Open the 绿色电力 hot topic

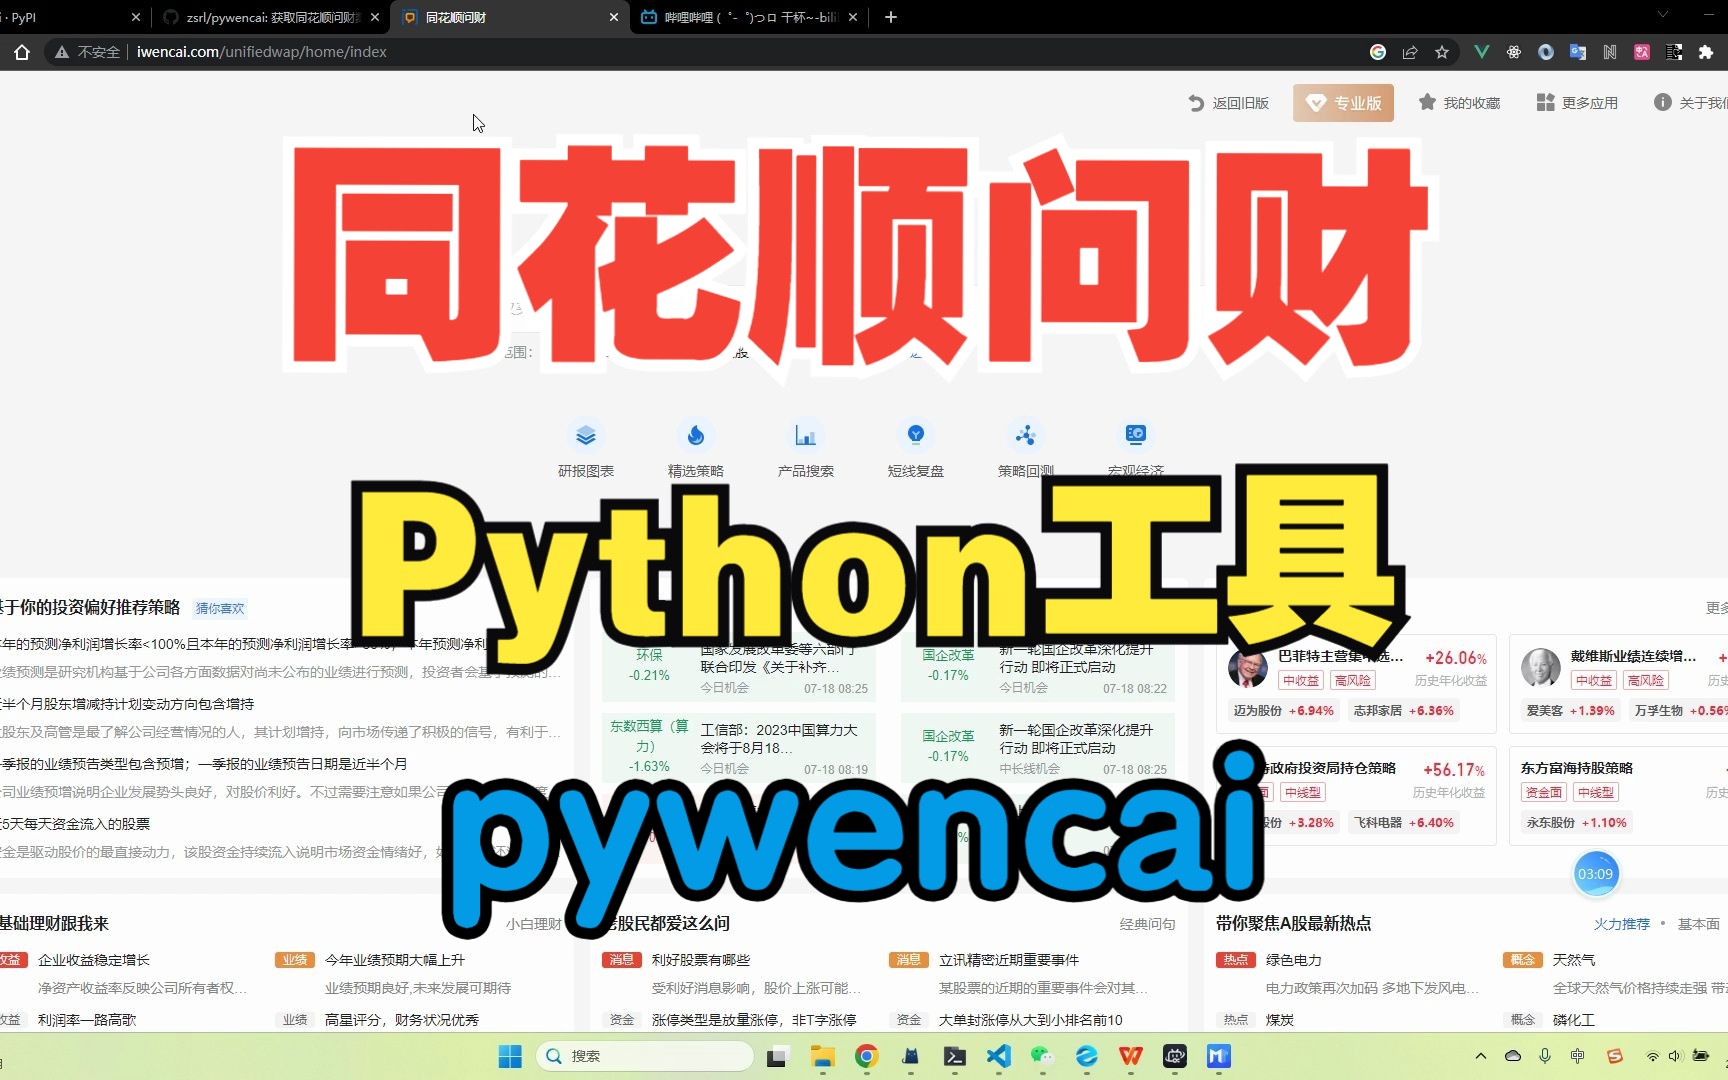coord(1294,960)
